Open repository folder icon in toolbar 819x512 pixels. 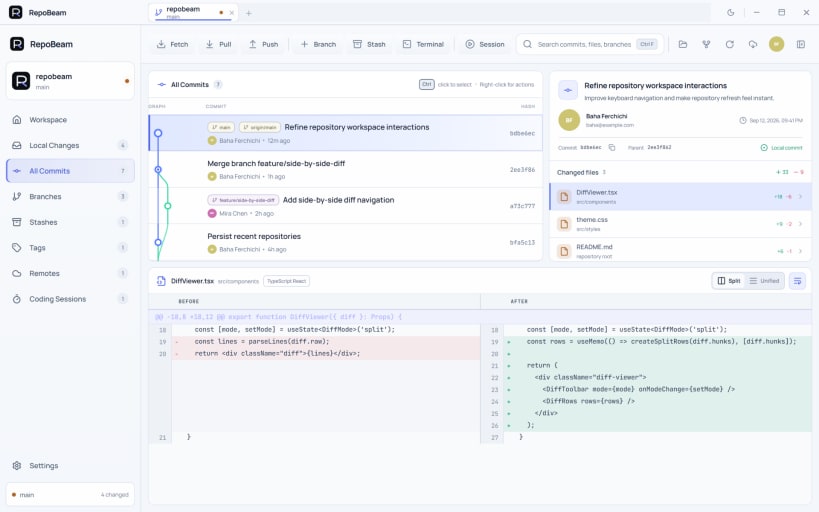click(x=683, y=44)
